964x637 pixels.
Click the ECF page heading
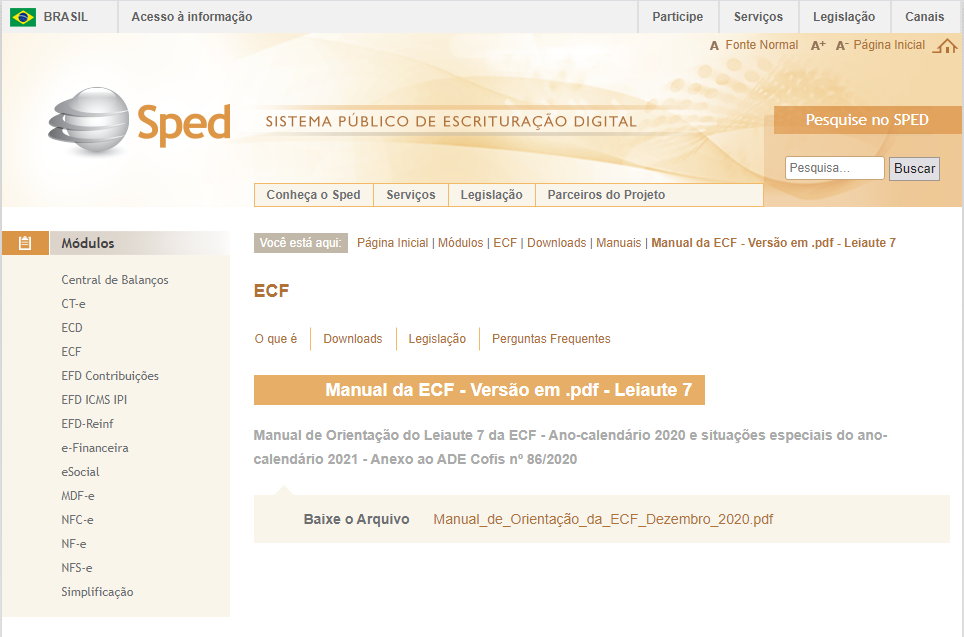tap(271, 291)
